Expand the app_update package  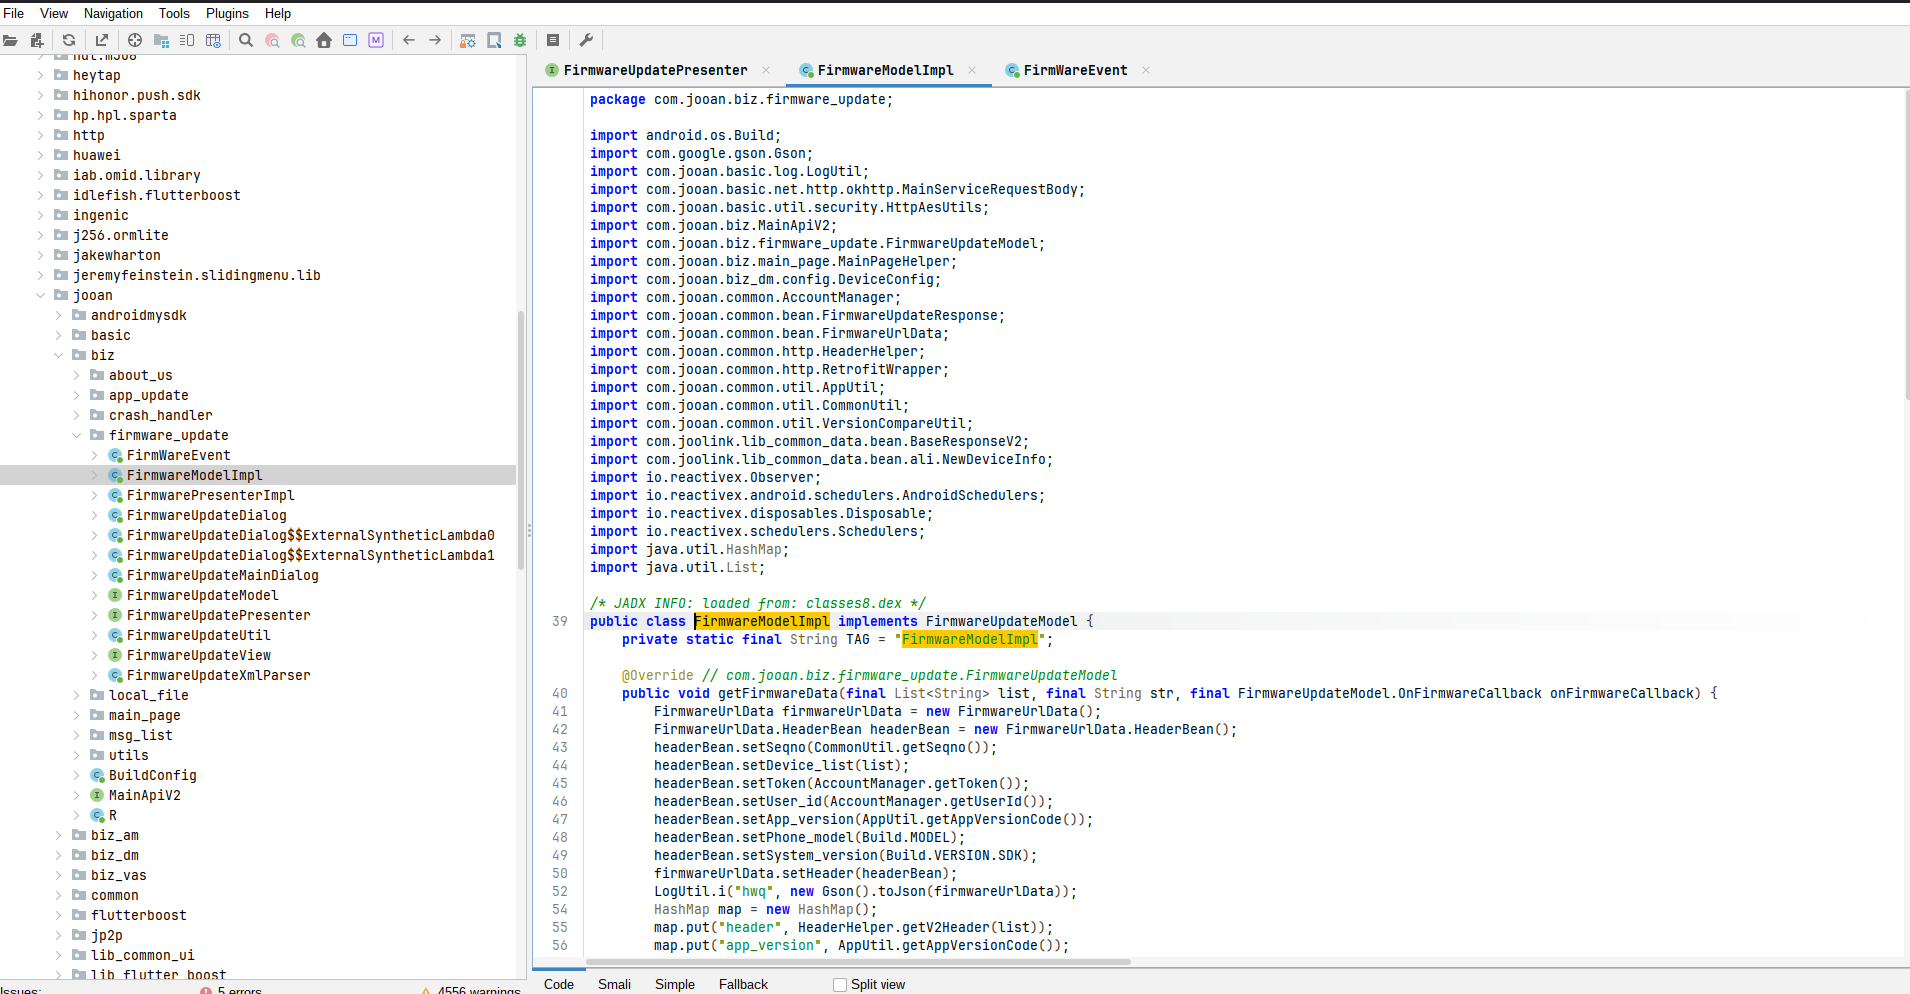click(x=77, y=395)
